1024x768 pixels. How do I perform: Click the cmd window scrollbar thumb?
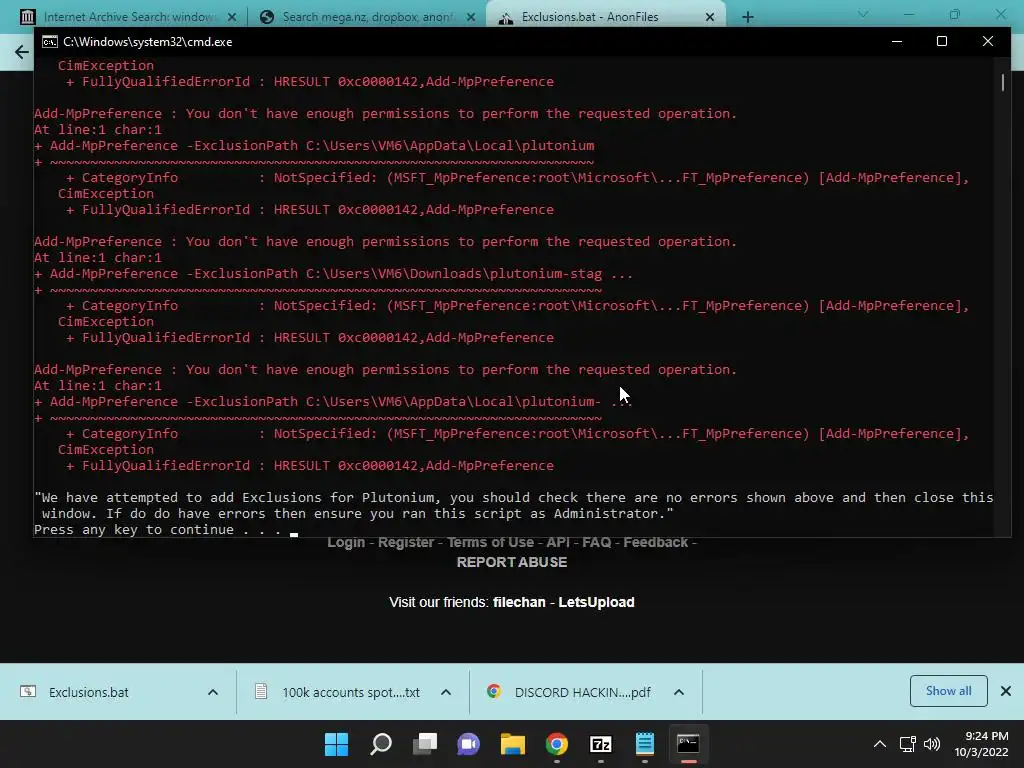1002,82
